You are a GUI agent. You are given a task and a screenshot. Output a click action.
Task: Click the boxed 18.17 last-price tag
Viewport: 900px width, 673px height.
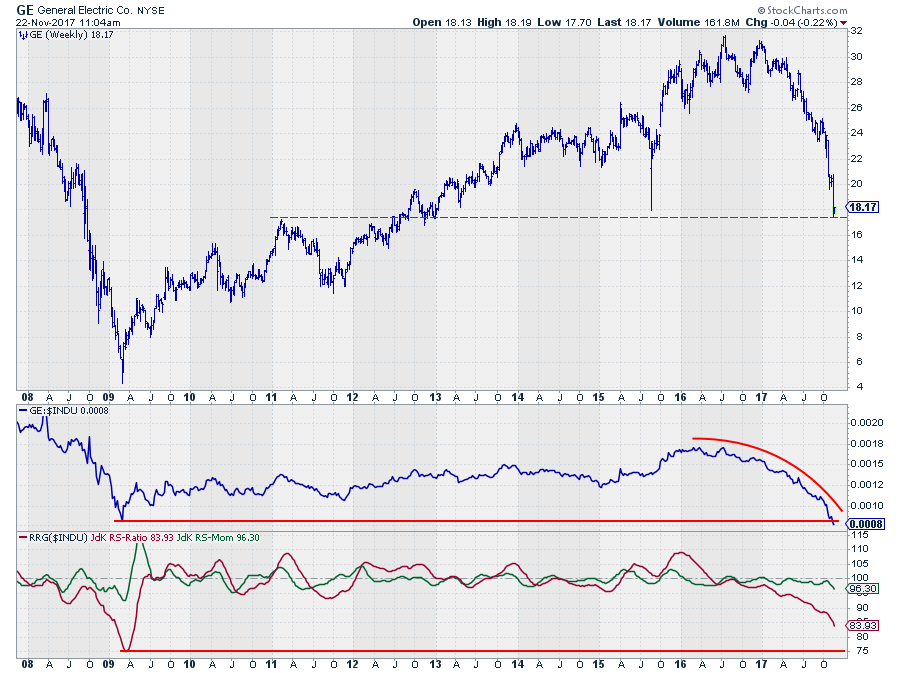click(x=863, y=207)
